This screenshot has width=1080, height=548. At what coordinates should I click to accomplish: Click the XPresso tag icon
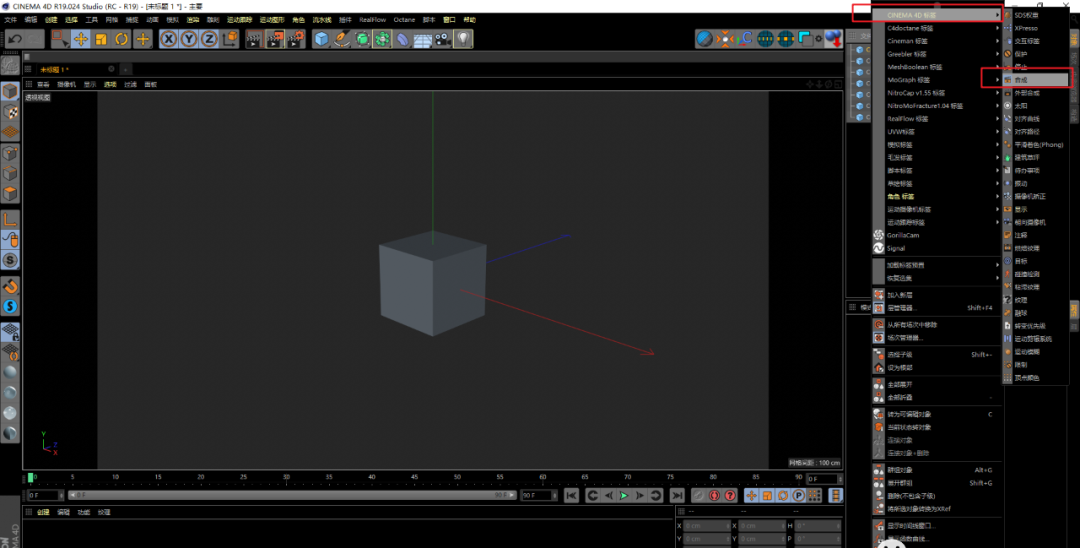coord(1008,28)
